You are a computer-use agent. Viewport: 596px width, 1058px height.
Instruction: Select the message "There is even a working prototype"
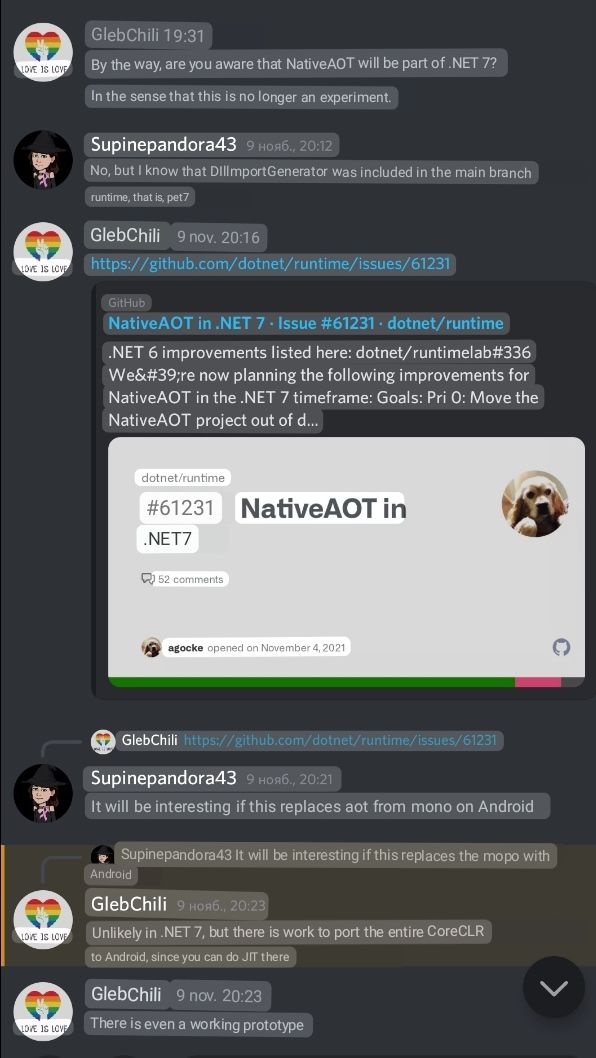coord(197,1024)
